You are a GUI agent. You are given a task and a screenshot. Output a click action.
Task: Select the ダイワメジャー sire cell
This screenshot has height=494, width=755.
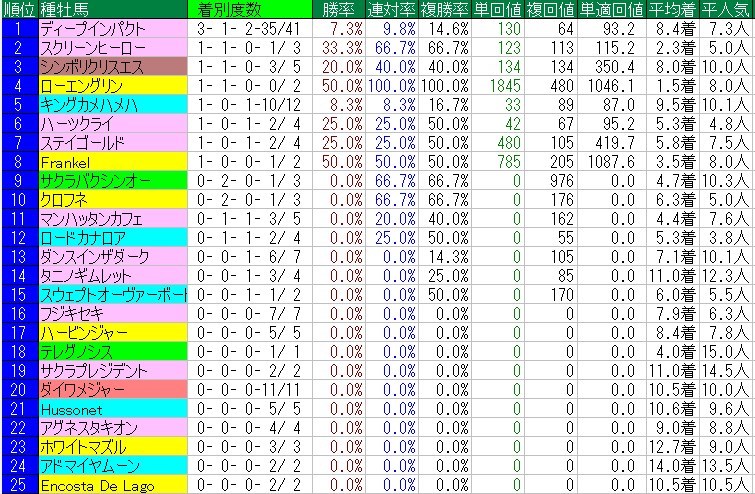(113, 390)
